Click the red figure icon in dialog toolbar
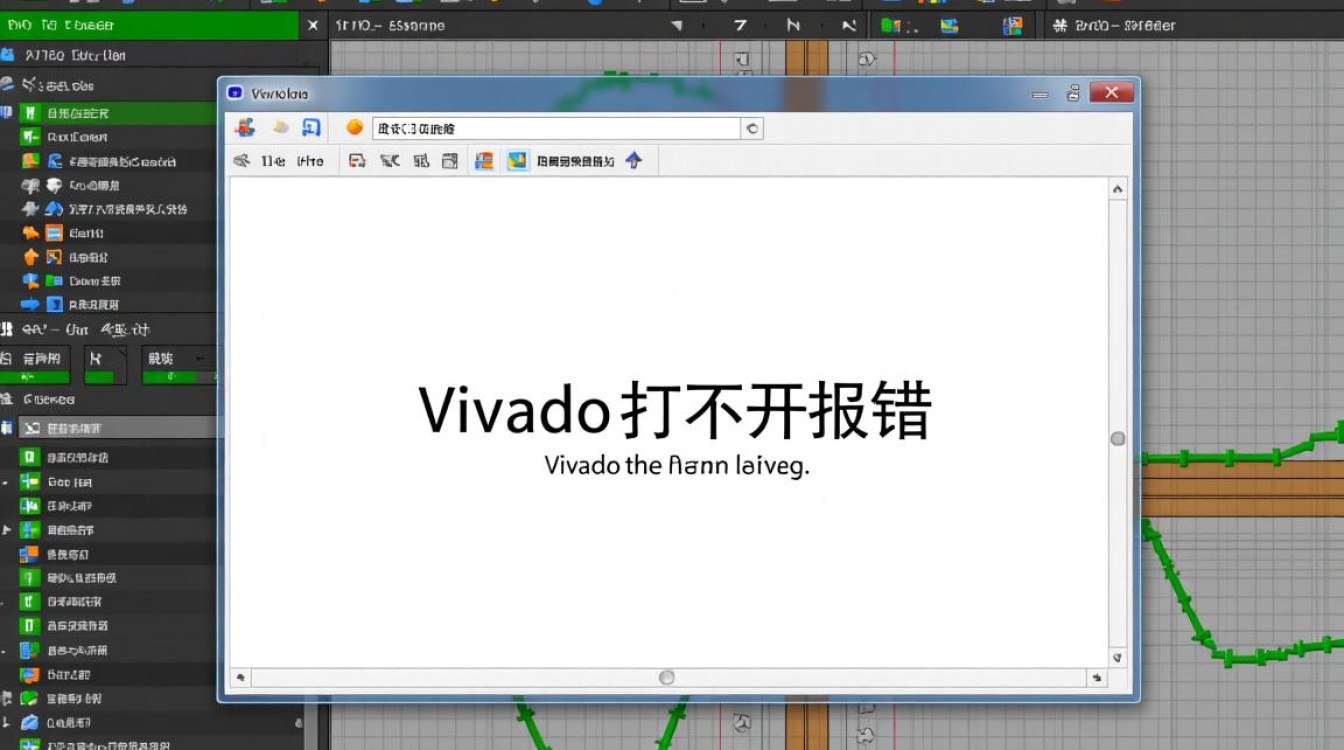Screen dimensions: 1344x750 [246, 128]
